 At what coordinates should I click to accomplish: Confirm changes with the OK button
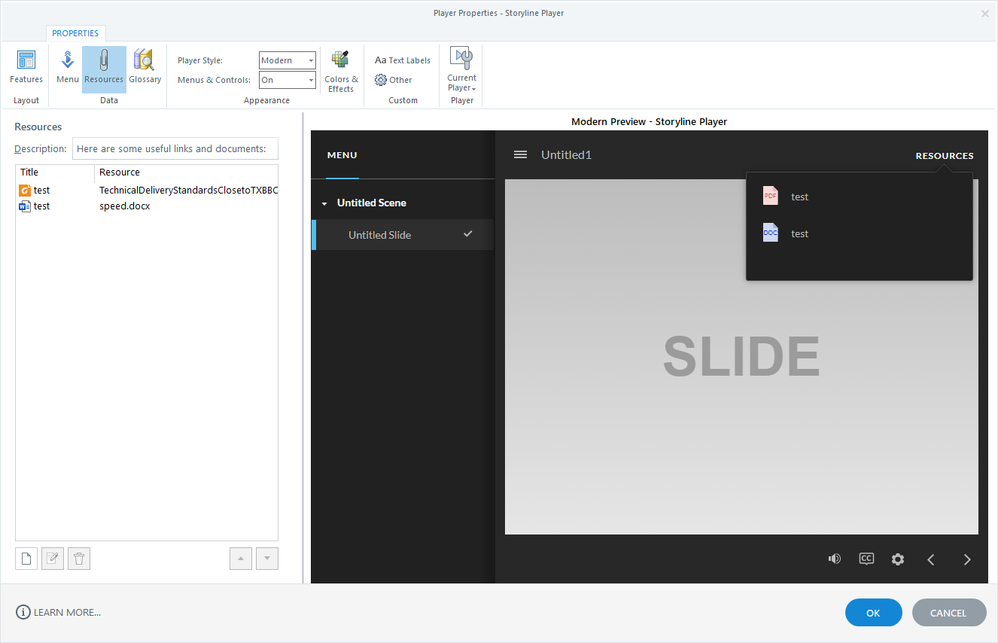873,612
